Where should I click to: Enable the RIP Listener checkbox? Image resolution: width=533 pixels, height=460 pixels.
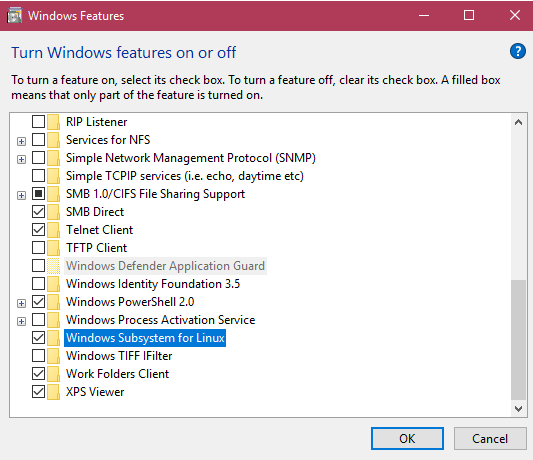point(38,121)
